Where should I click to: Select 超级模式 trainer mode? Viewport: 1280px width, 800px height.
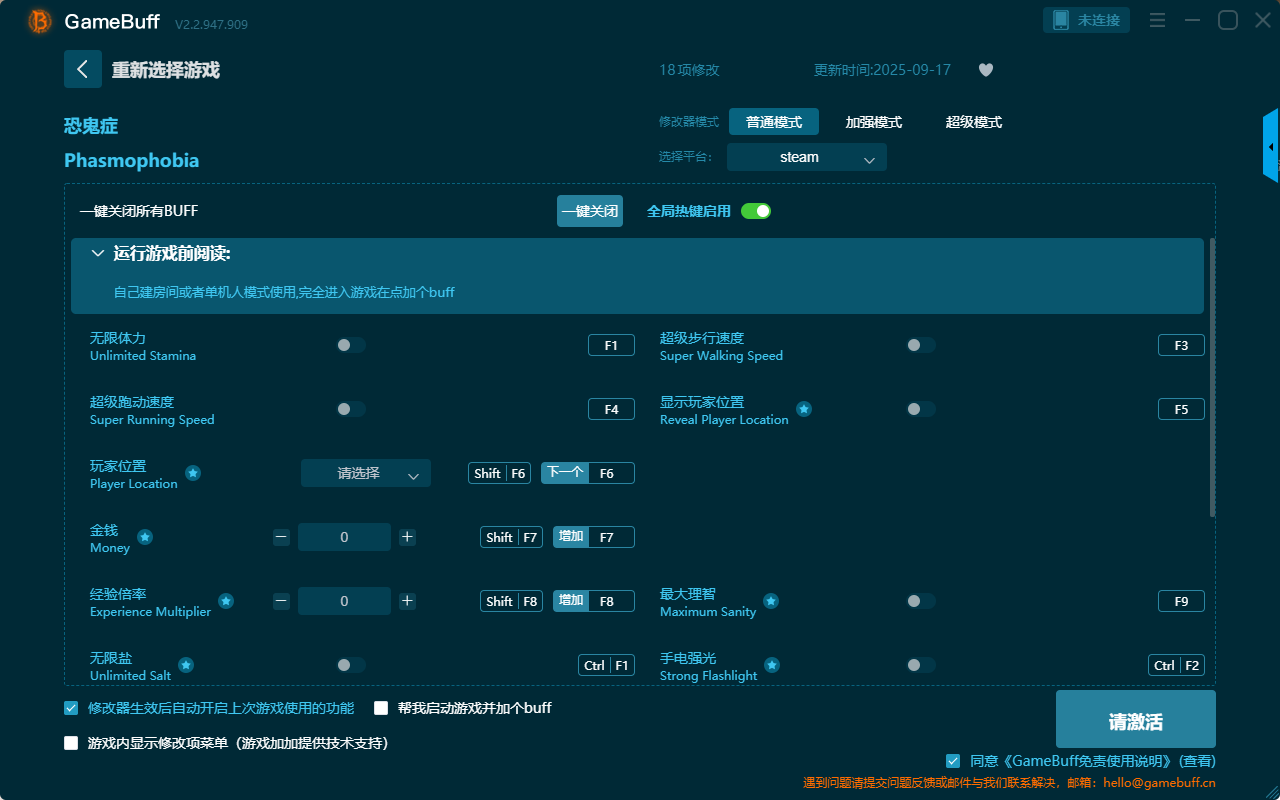pos(974,122)
